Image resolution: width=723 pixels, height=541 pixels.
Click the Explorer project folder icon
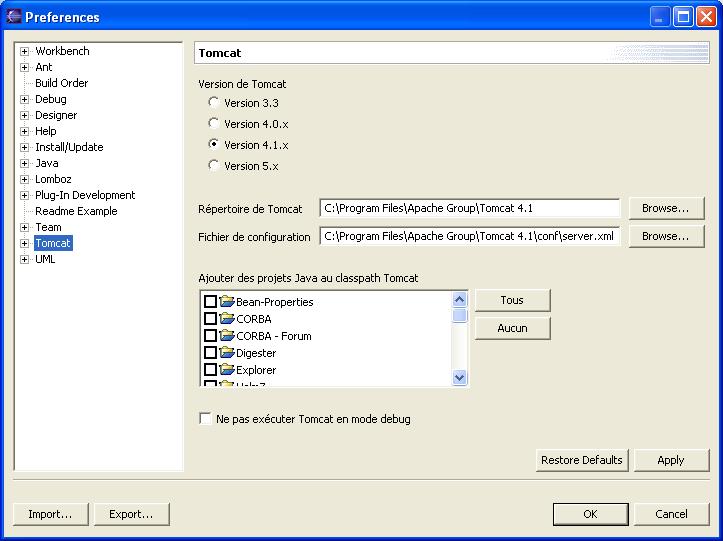[x=226, y=370]
